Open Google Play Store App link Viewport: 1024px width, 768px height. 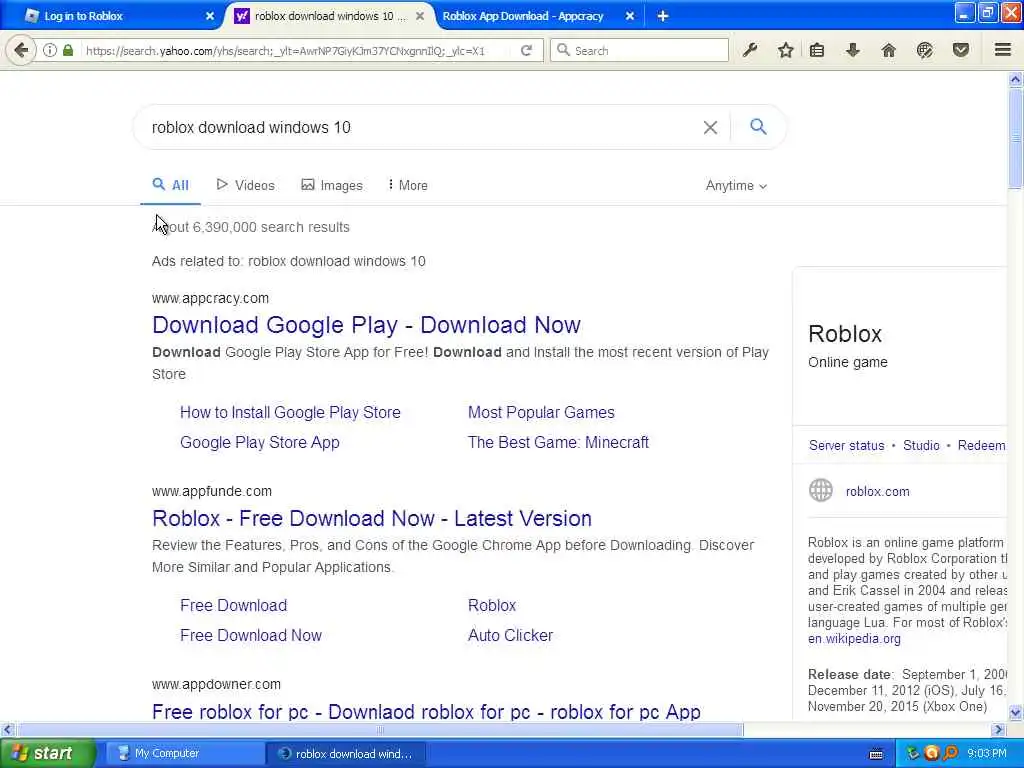point(260,442)
